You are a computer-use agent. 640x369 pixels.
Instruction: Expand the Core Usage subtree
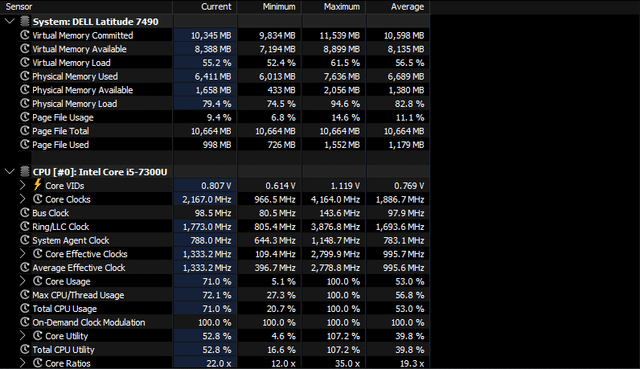click(23, 281)
